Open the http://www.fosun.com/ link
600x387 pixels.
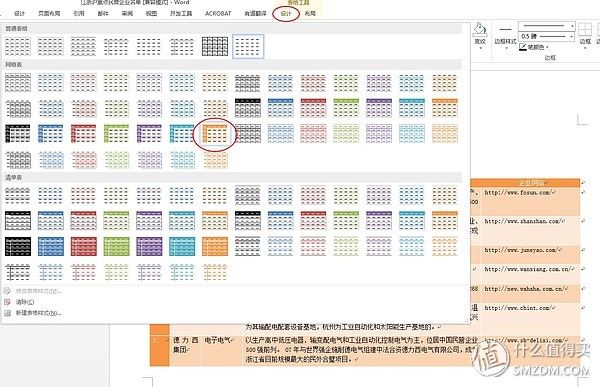(519, 193)
